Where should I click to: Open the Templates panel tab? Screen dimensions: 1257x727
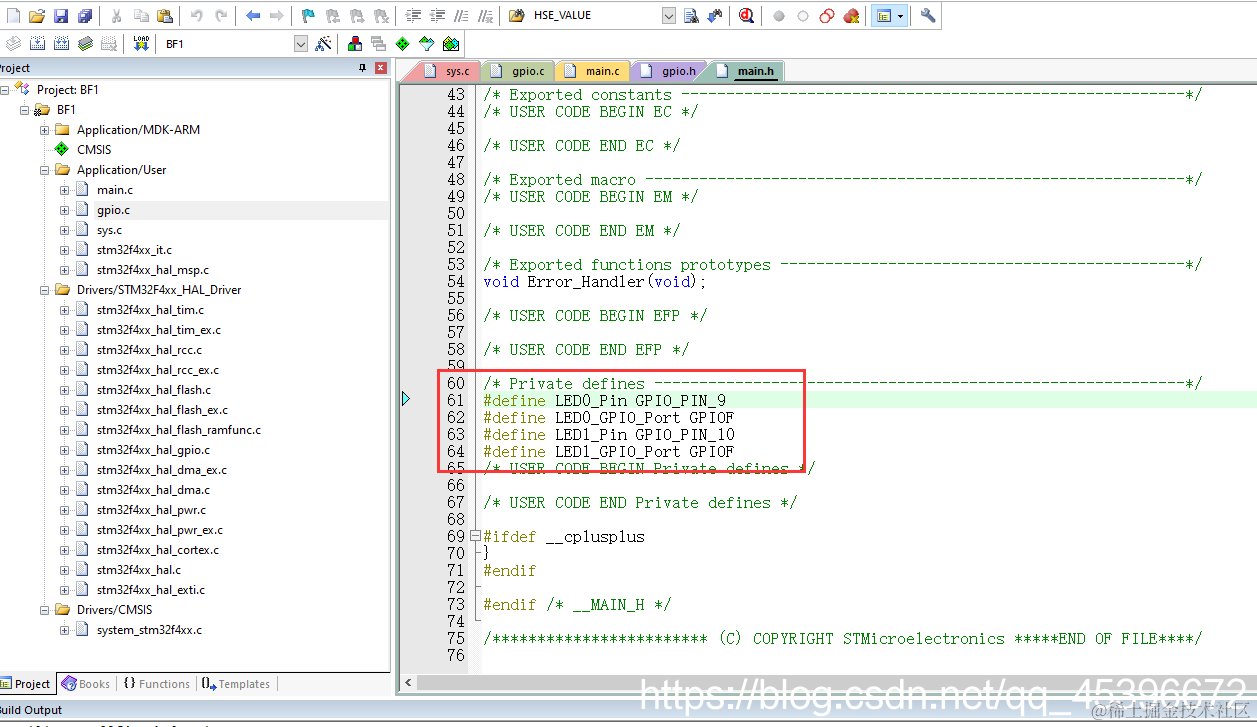[x=236, y=684]
